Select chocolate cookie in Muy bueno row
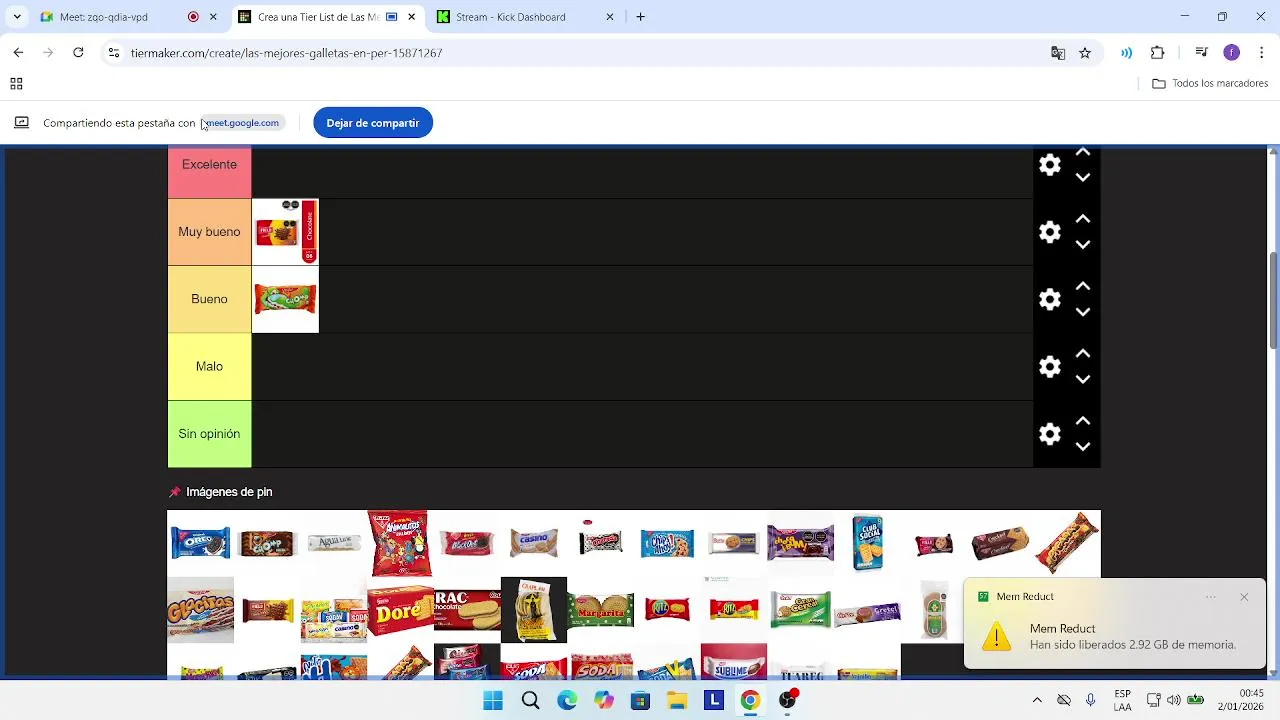 285,232
